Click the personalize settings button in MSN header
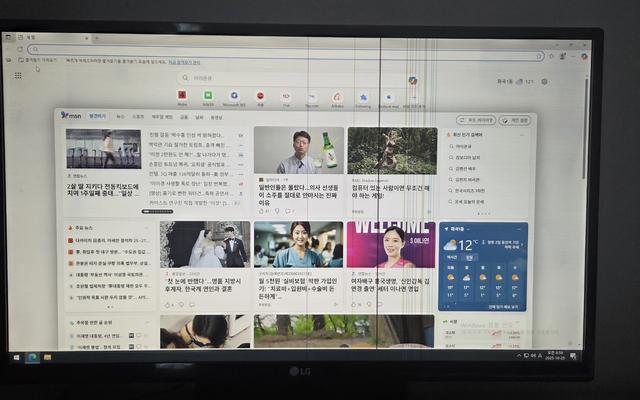640x400 pixels. [515, 120]
